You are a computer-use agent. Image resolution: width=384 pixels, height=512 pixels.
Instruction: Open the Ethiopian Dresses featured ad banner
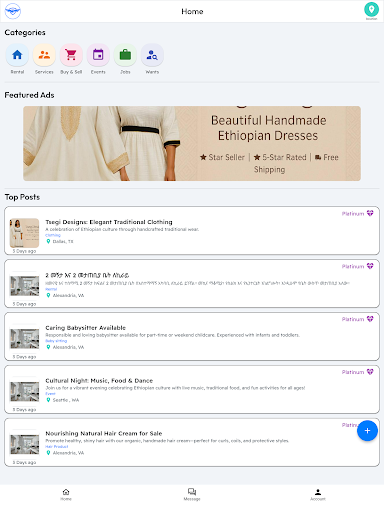pos(192,144)
